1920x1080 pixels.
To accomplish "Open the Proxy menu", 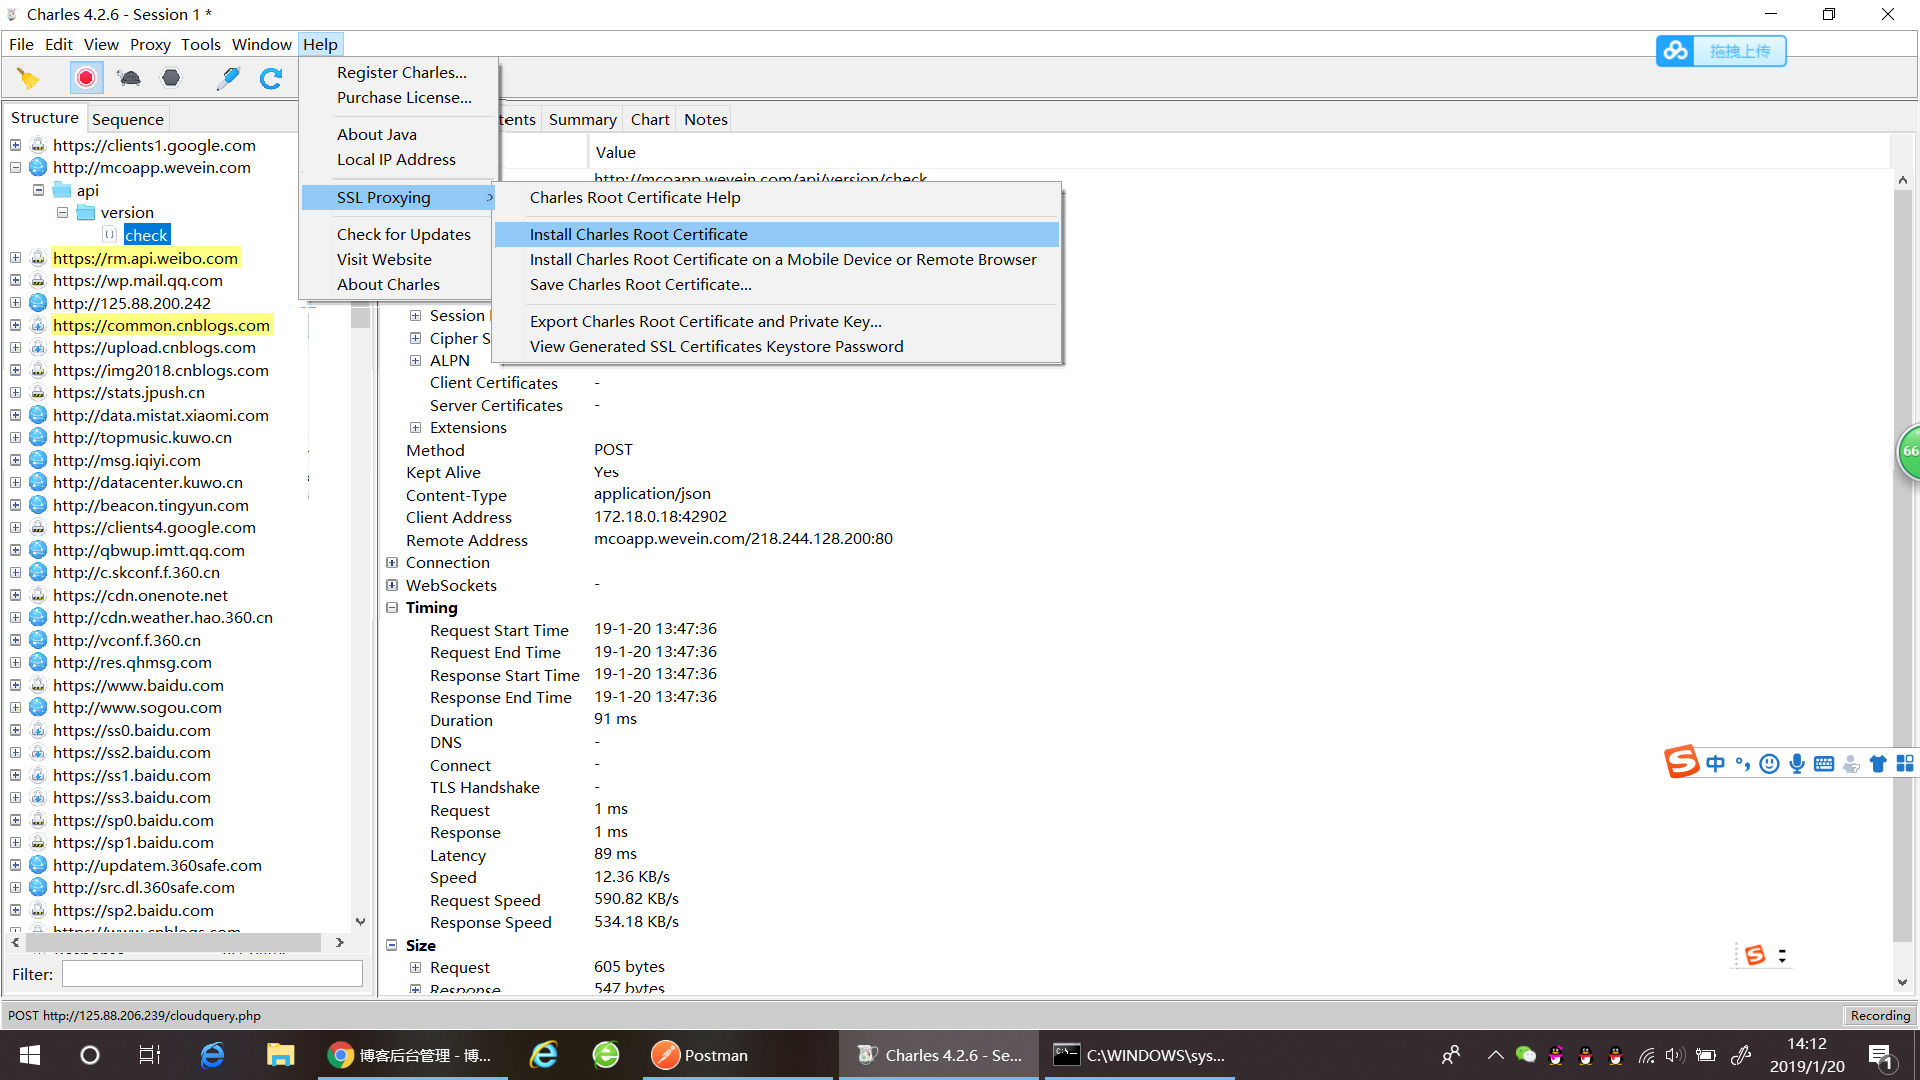I will click(150, 44).
